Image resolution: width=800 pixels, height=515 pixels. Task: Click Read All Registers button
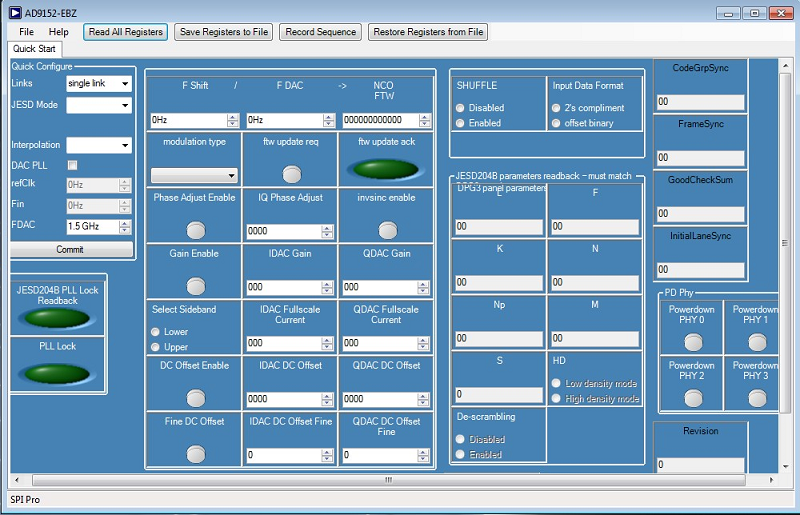coord(125,32)
